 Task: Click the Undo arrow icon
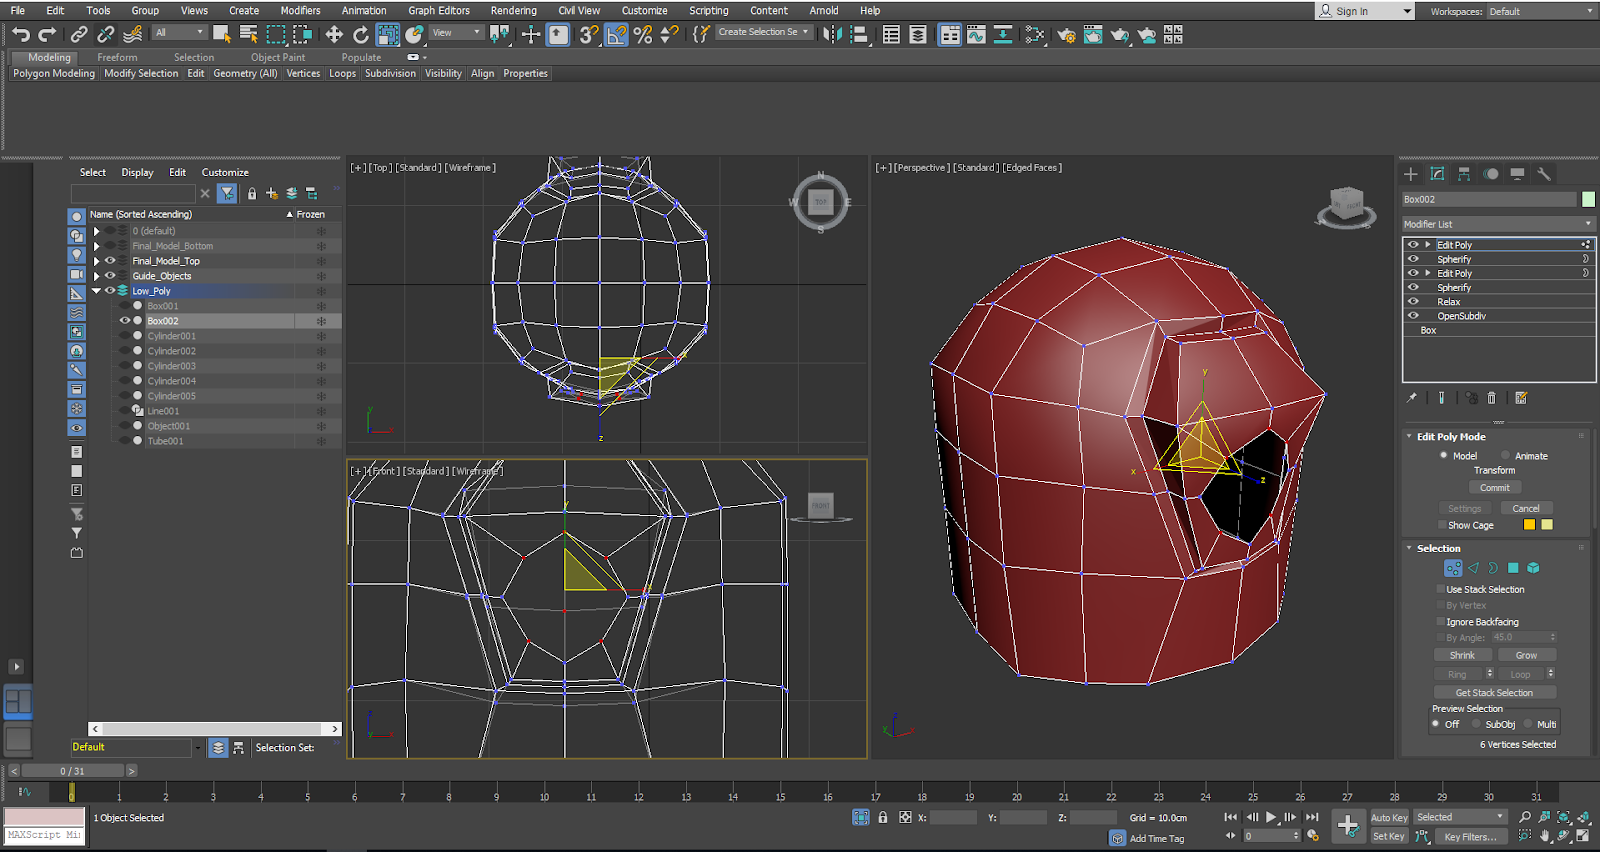(x=21, y=34)
